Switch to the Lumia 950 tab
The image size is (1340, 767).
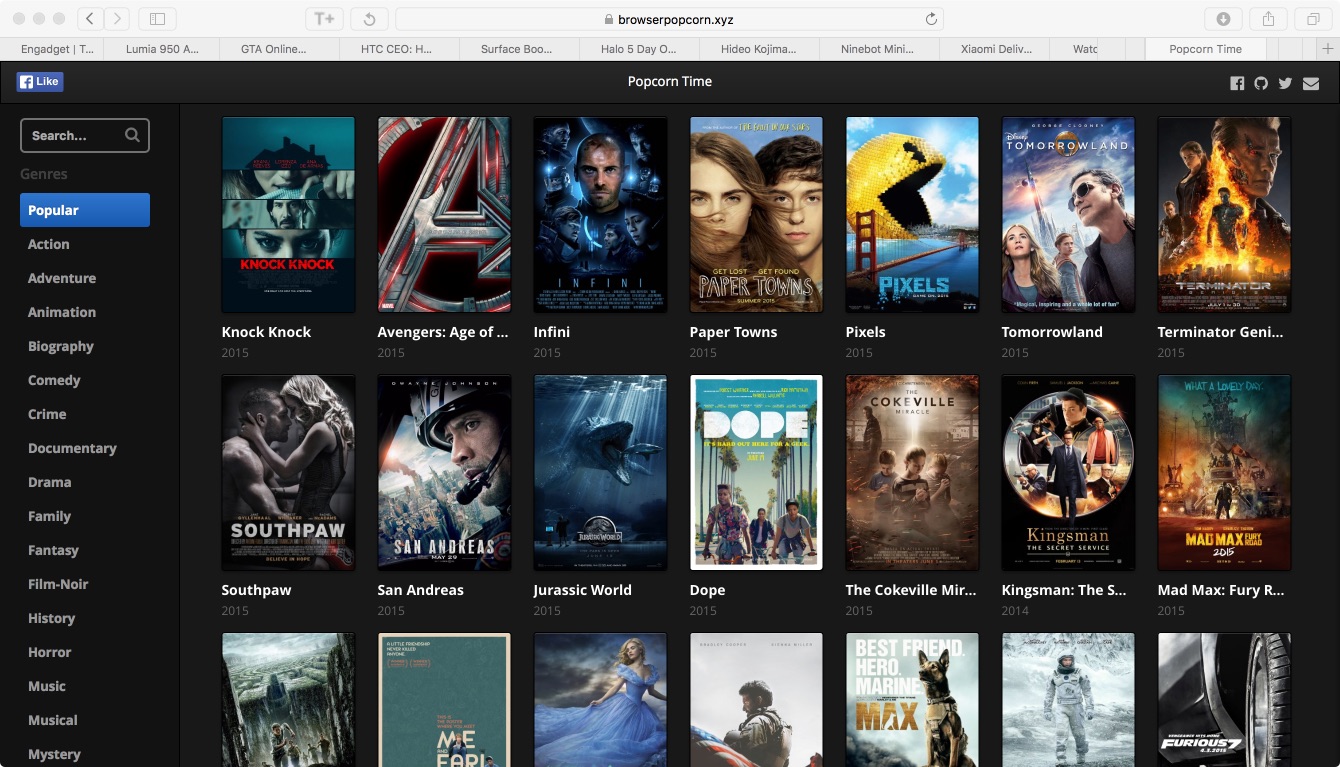(x=160, y=49)
